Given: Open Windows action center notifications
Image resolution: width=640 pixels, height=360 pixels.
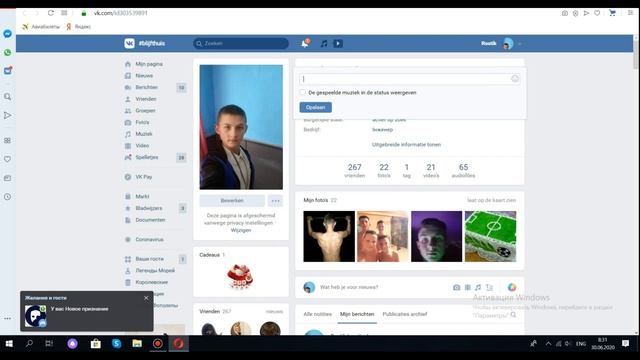Looking at the screenshot, I should coord(625,344).
